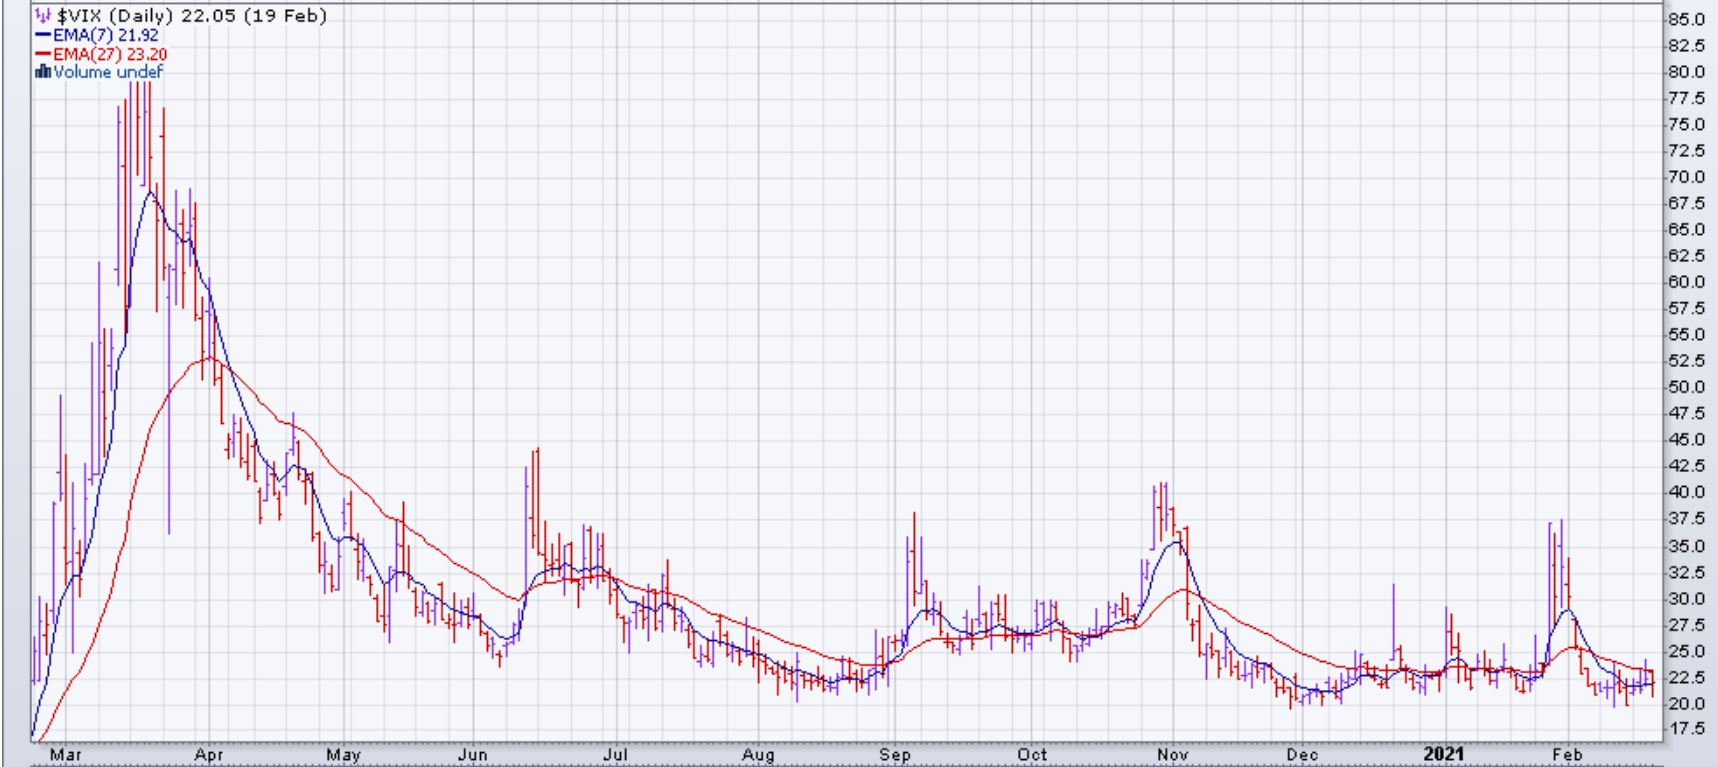Click the Feb label on time axis
Screen dimensions: 1718x767
coord(1566,755)
